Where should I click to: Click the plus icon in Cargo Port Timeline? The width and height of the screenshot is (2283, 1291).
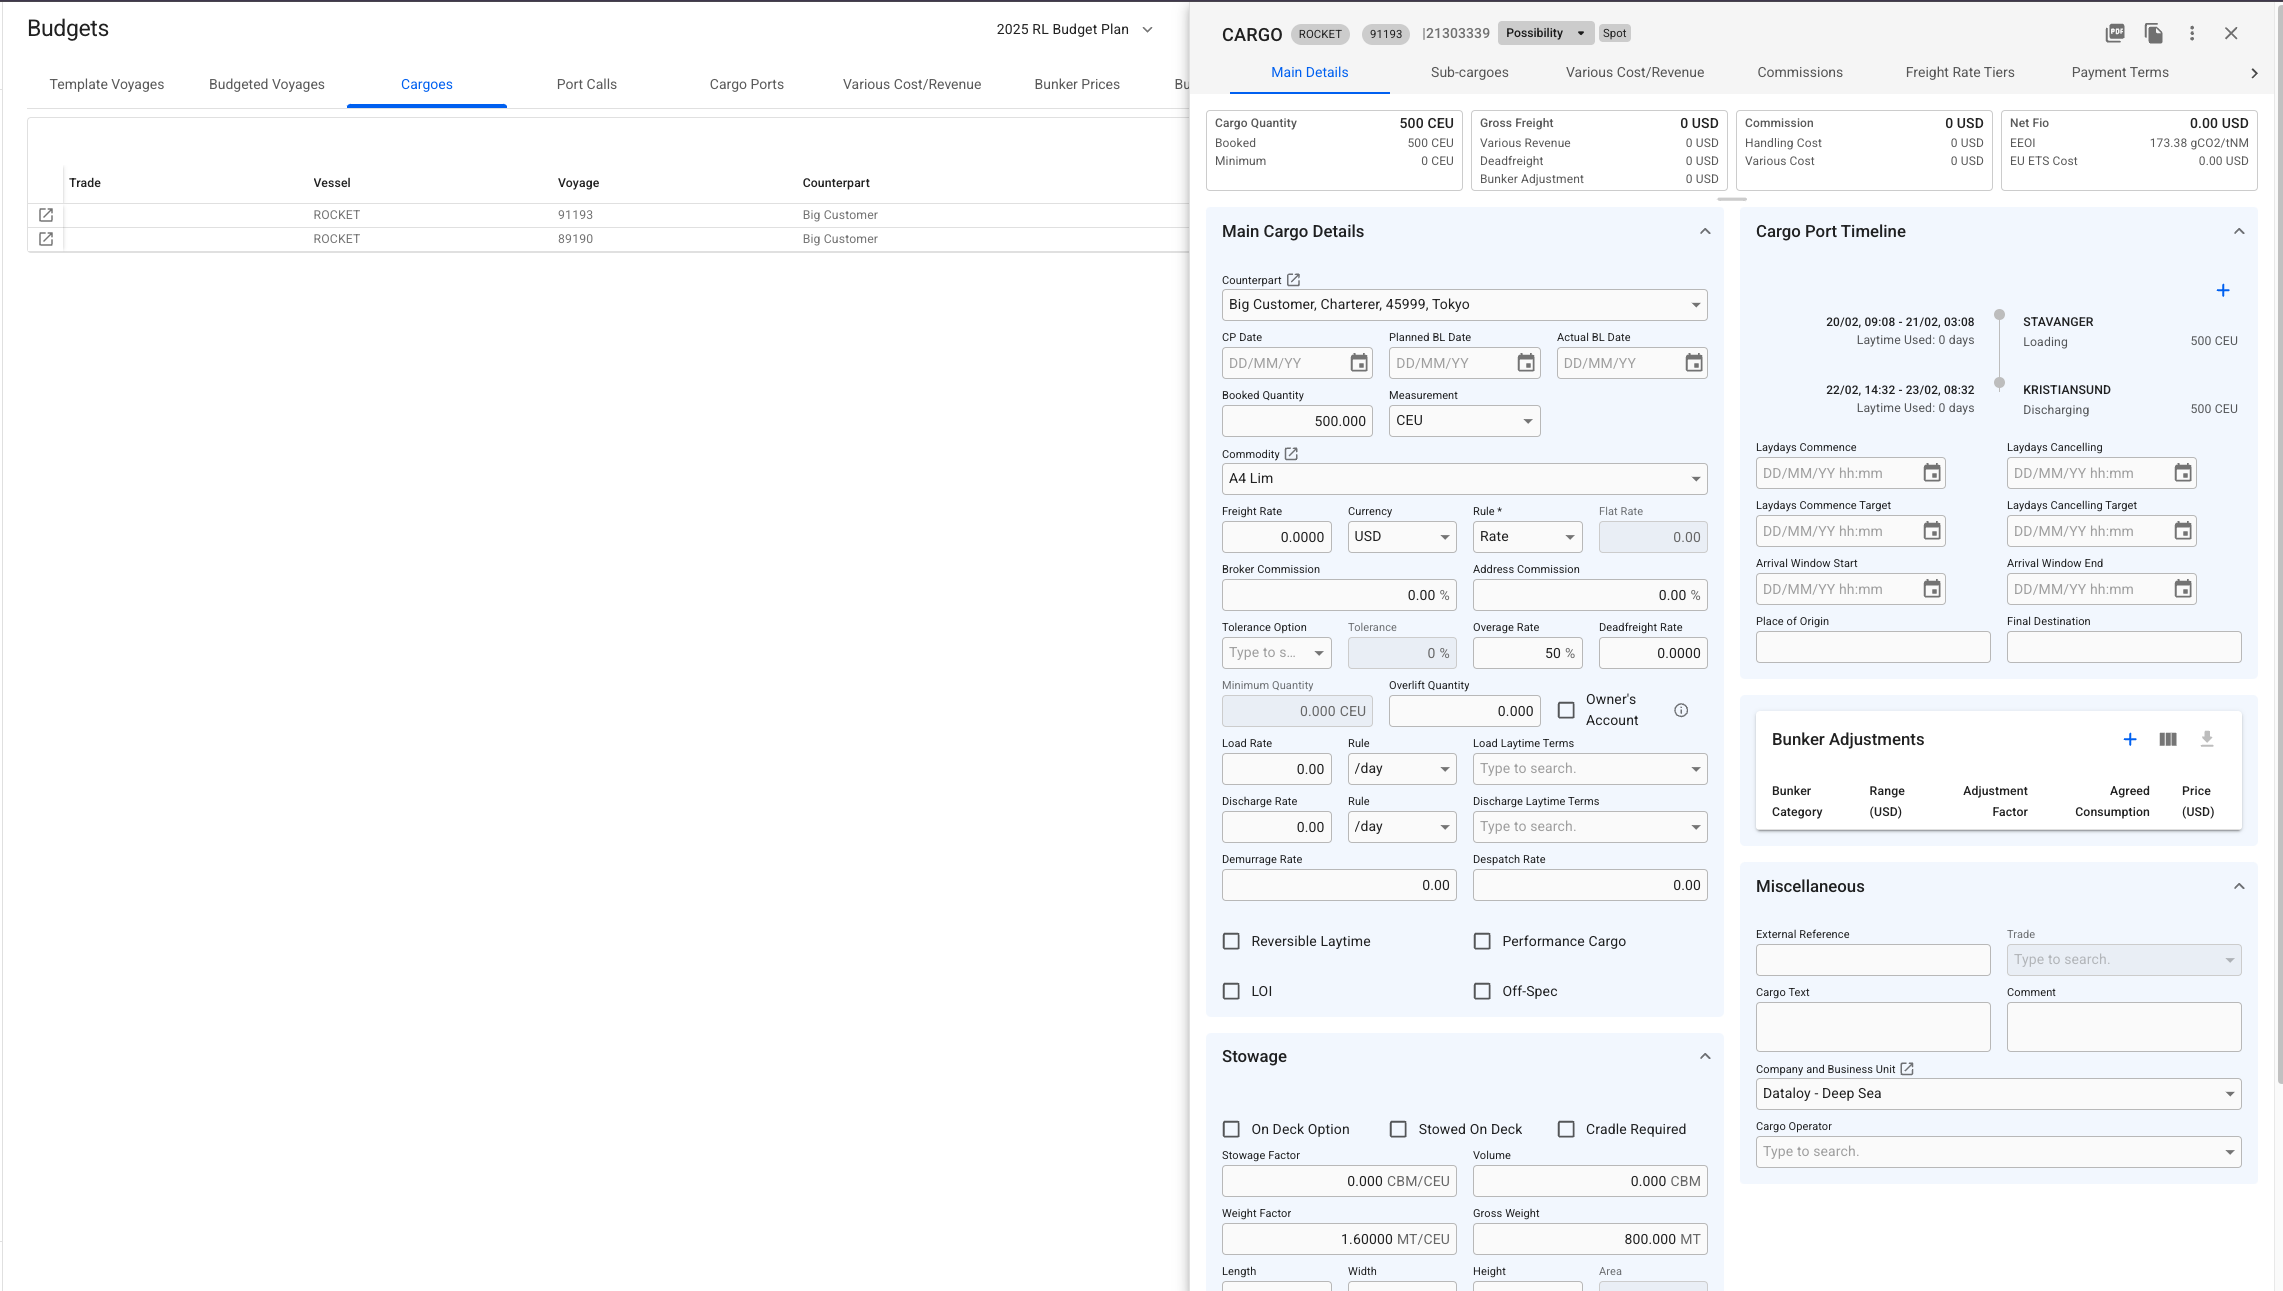(2223, 290)
